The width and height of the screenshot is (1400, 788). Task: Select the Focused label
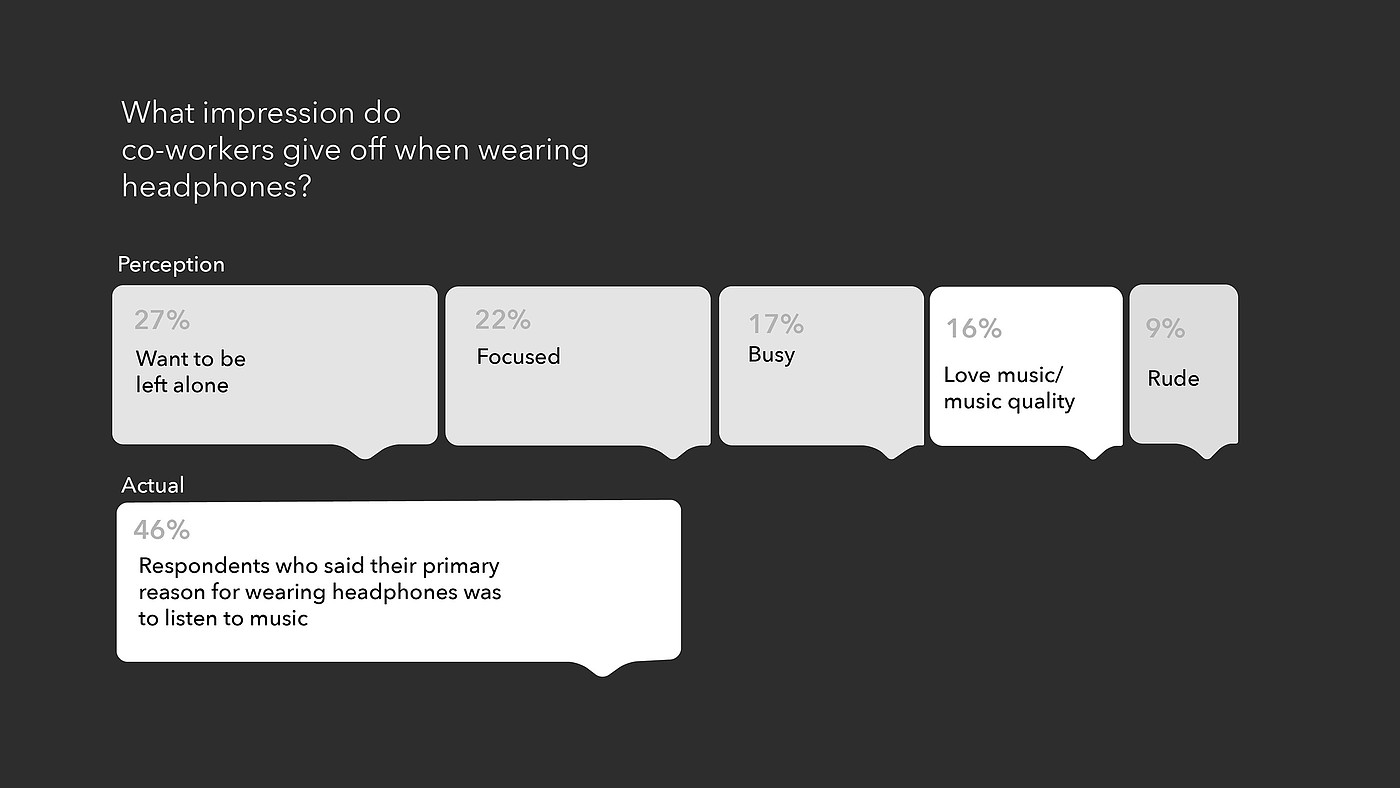(518, 357)
